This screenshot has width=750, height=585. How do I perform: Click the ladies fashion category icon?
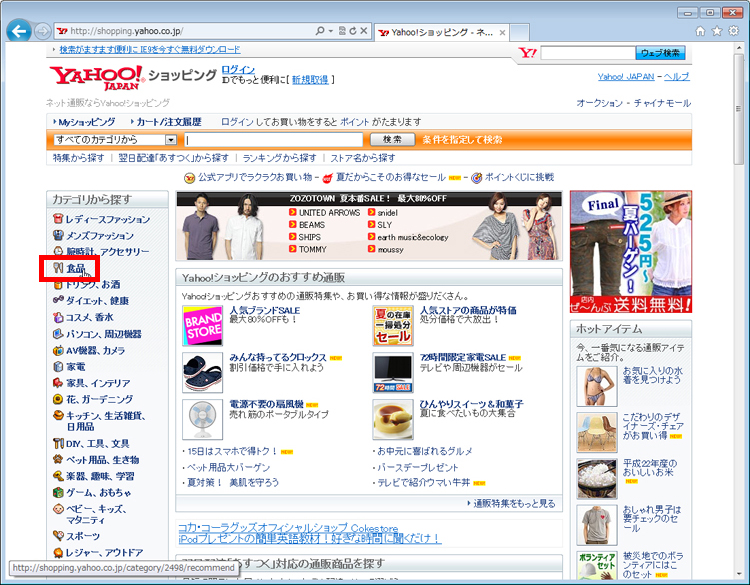58,219
